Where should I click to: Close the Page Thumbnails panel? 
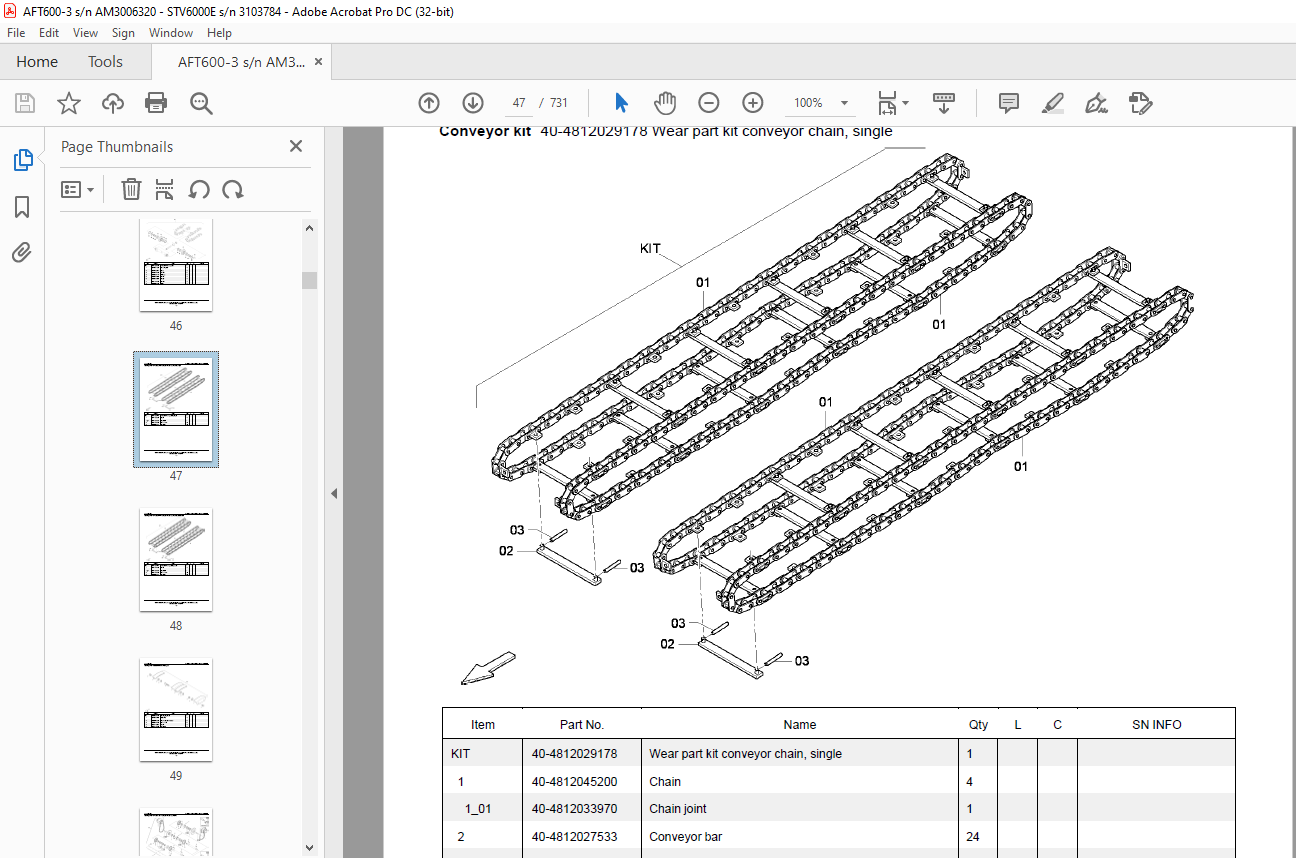296,146
